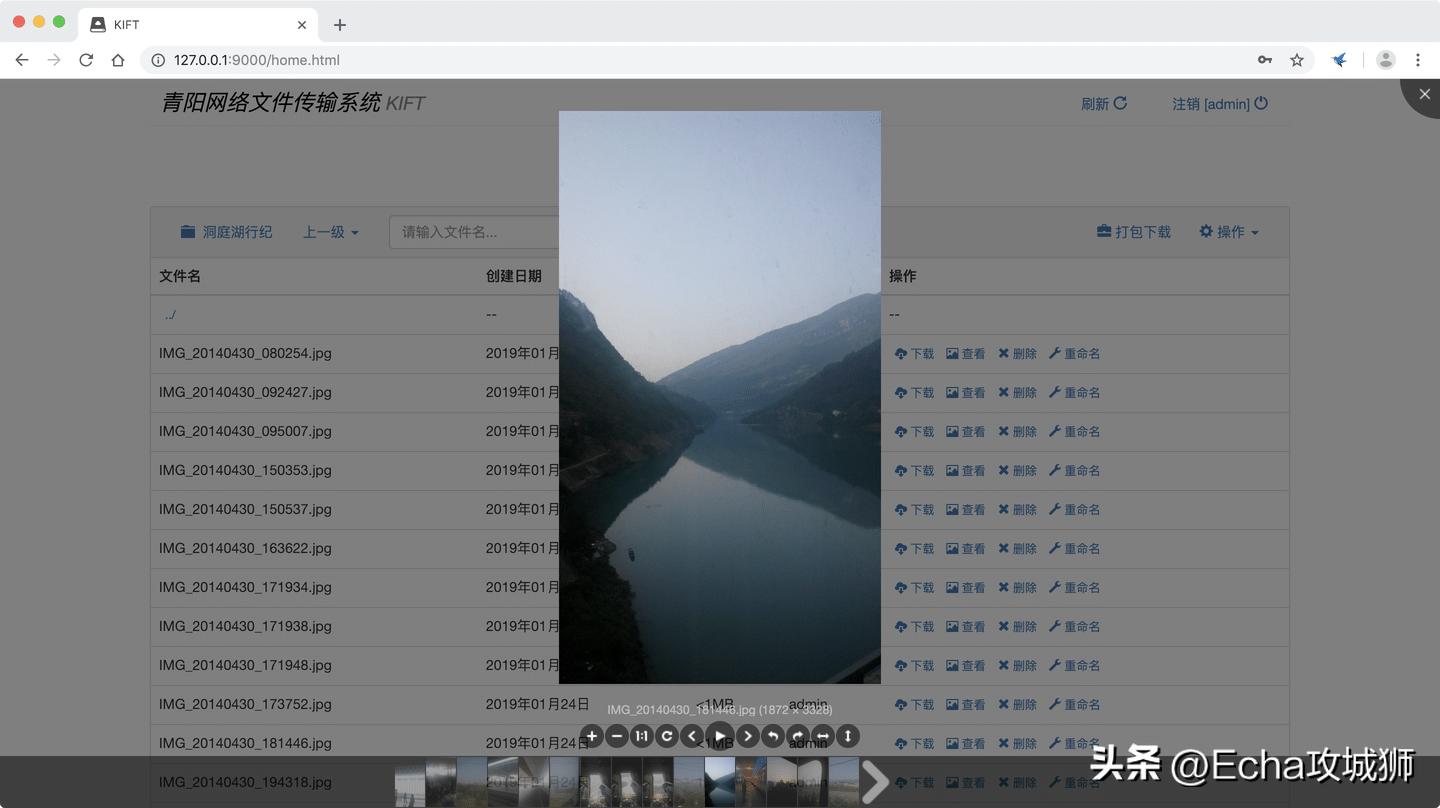Zoom out of the previewed image
1440x808 pixels.
[x=617, y=735]
